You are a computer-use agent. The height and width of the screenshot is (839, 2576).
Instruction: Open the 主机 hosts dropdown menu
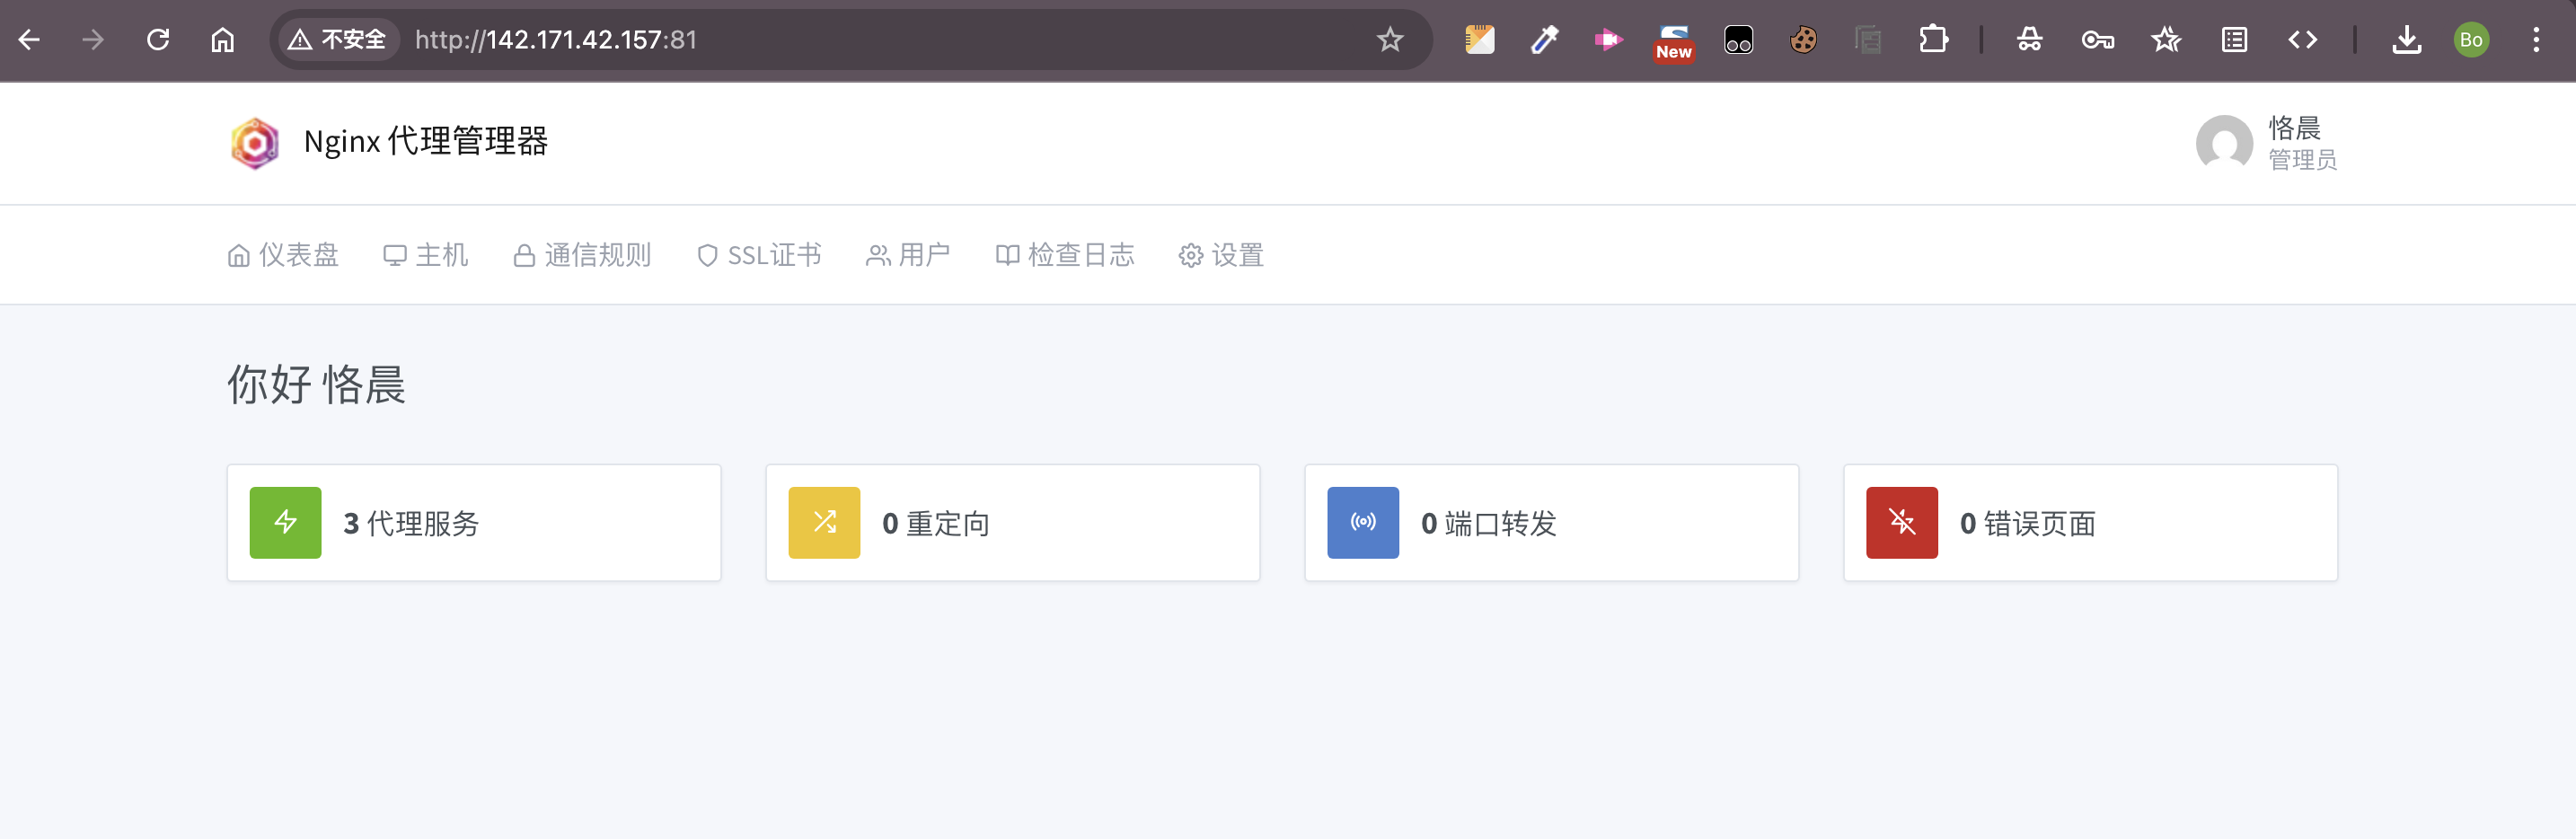[425, 255]
